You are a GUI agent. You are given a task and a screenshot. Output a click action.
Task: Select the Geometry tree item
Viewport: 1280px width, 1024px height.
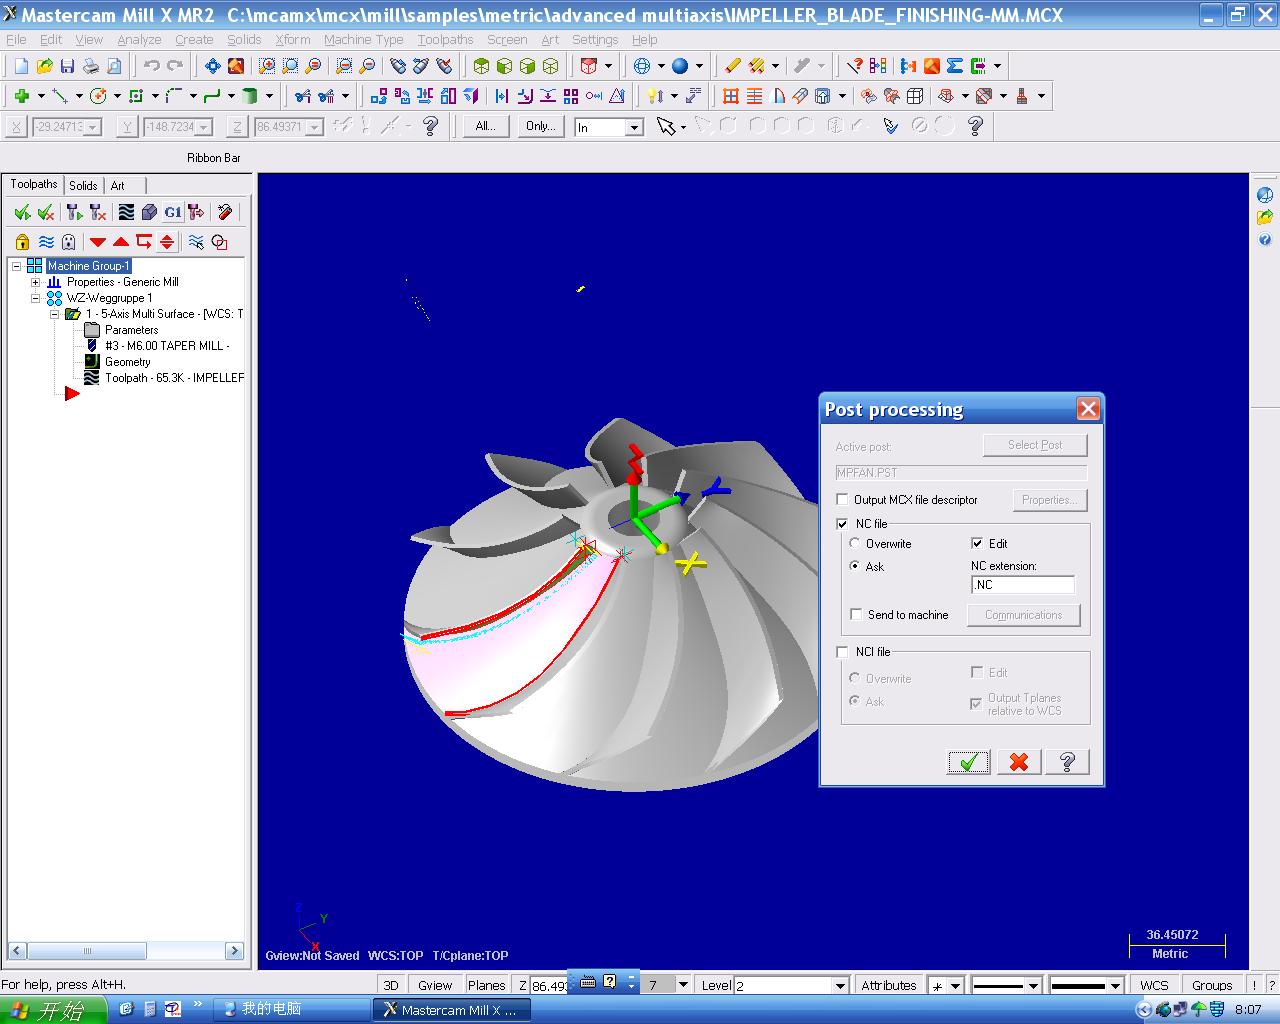[x=128, y=362]
